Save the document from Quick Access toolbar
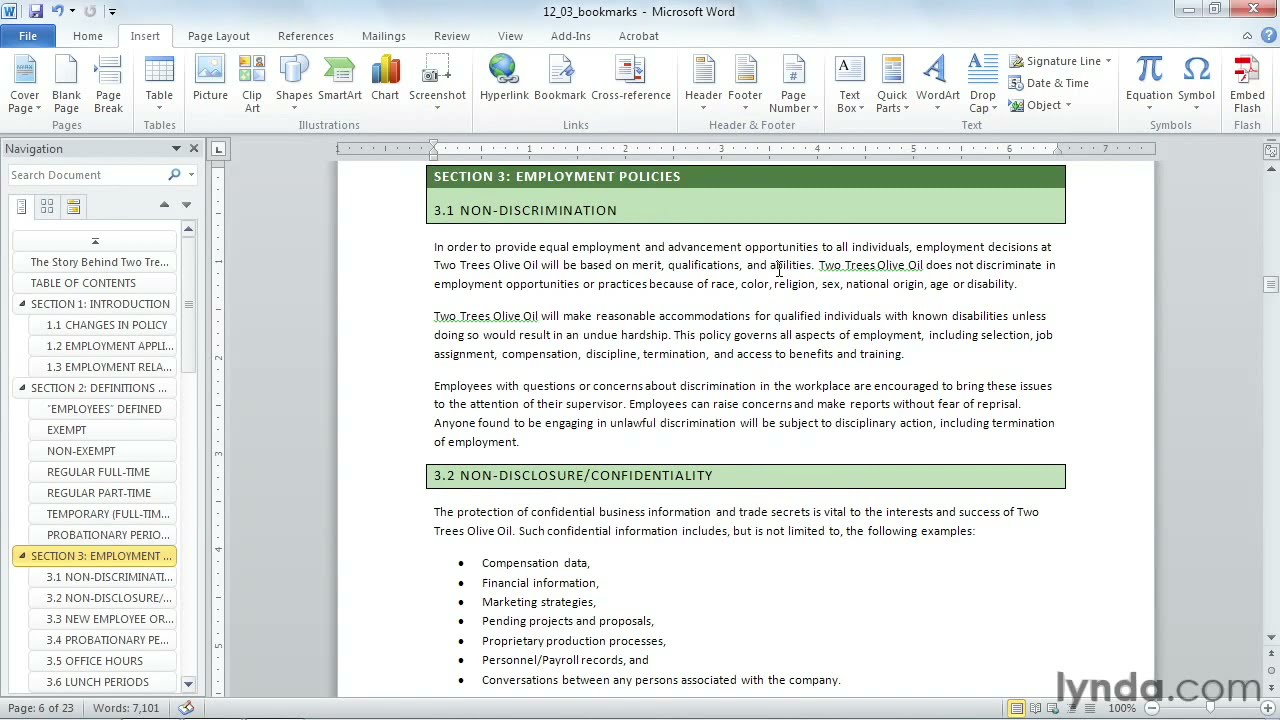The image size is (1280, 720). [36, 11]
